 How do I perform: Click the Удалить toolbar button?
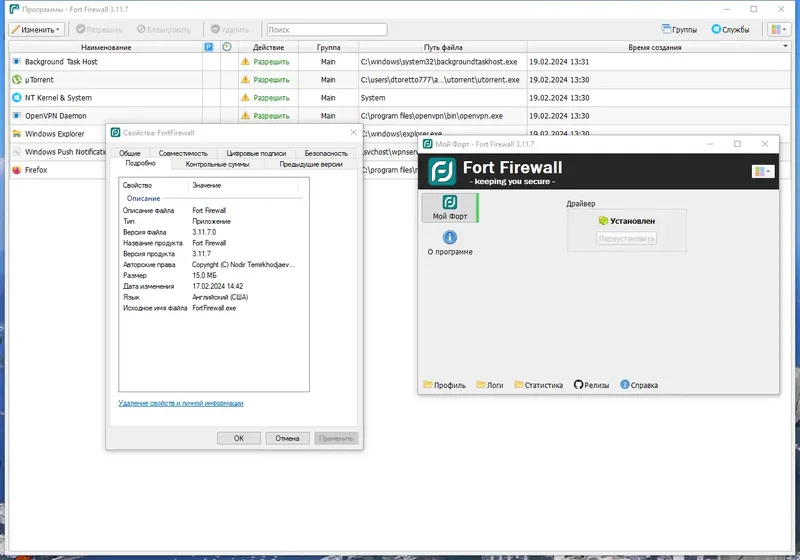(230, 30)
